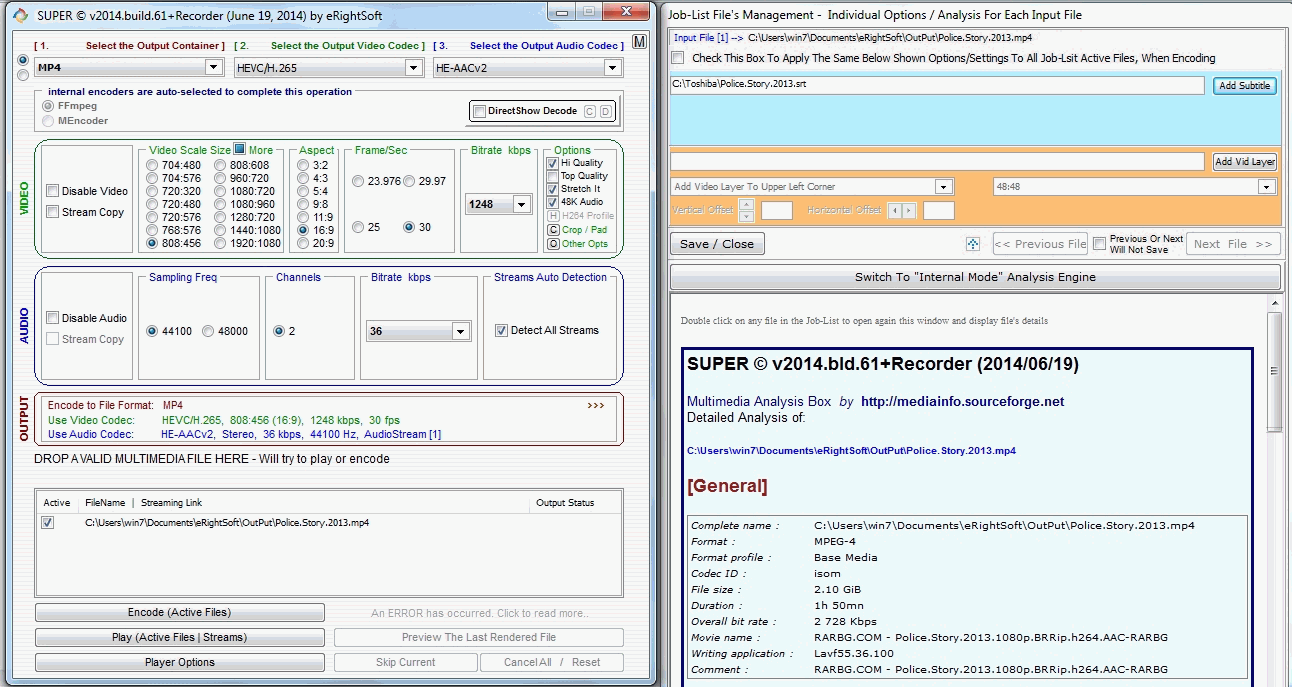Viewport: 1292px width, 687px height.
Task: Toggle video Stream Copy checkbox
Action: coord(53,212)
